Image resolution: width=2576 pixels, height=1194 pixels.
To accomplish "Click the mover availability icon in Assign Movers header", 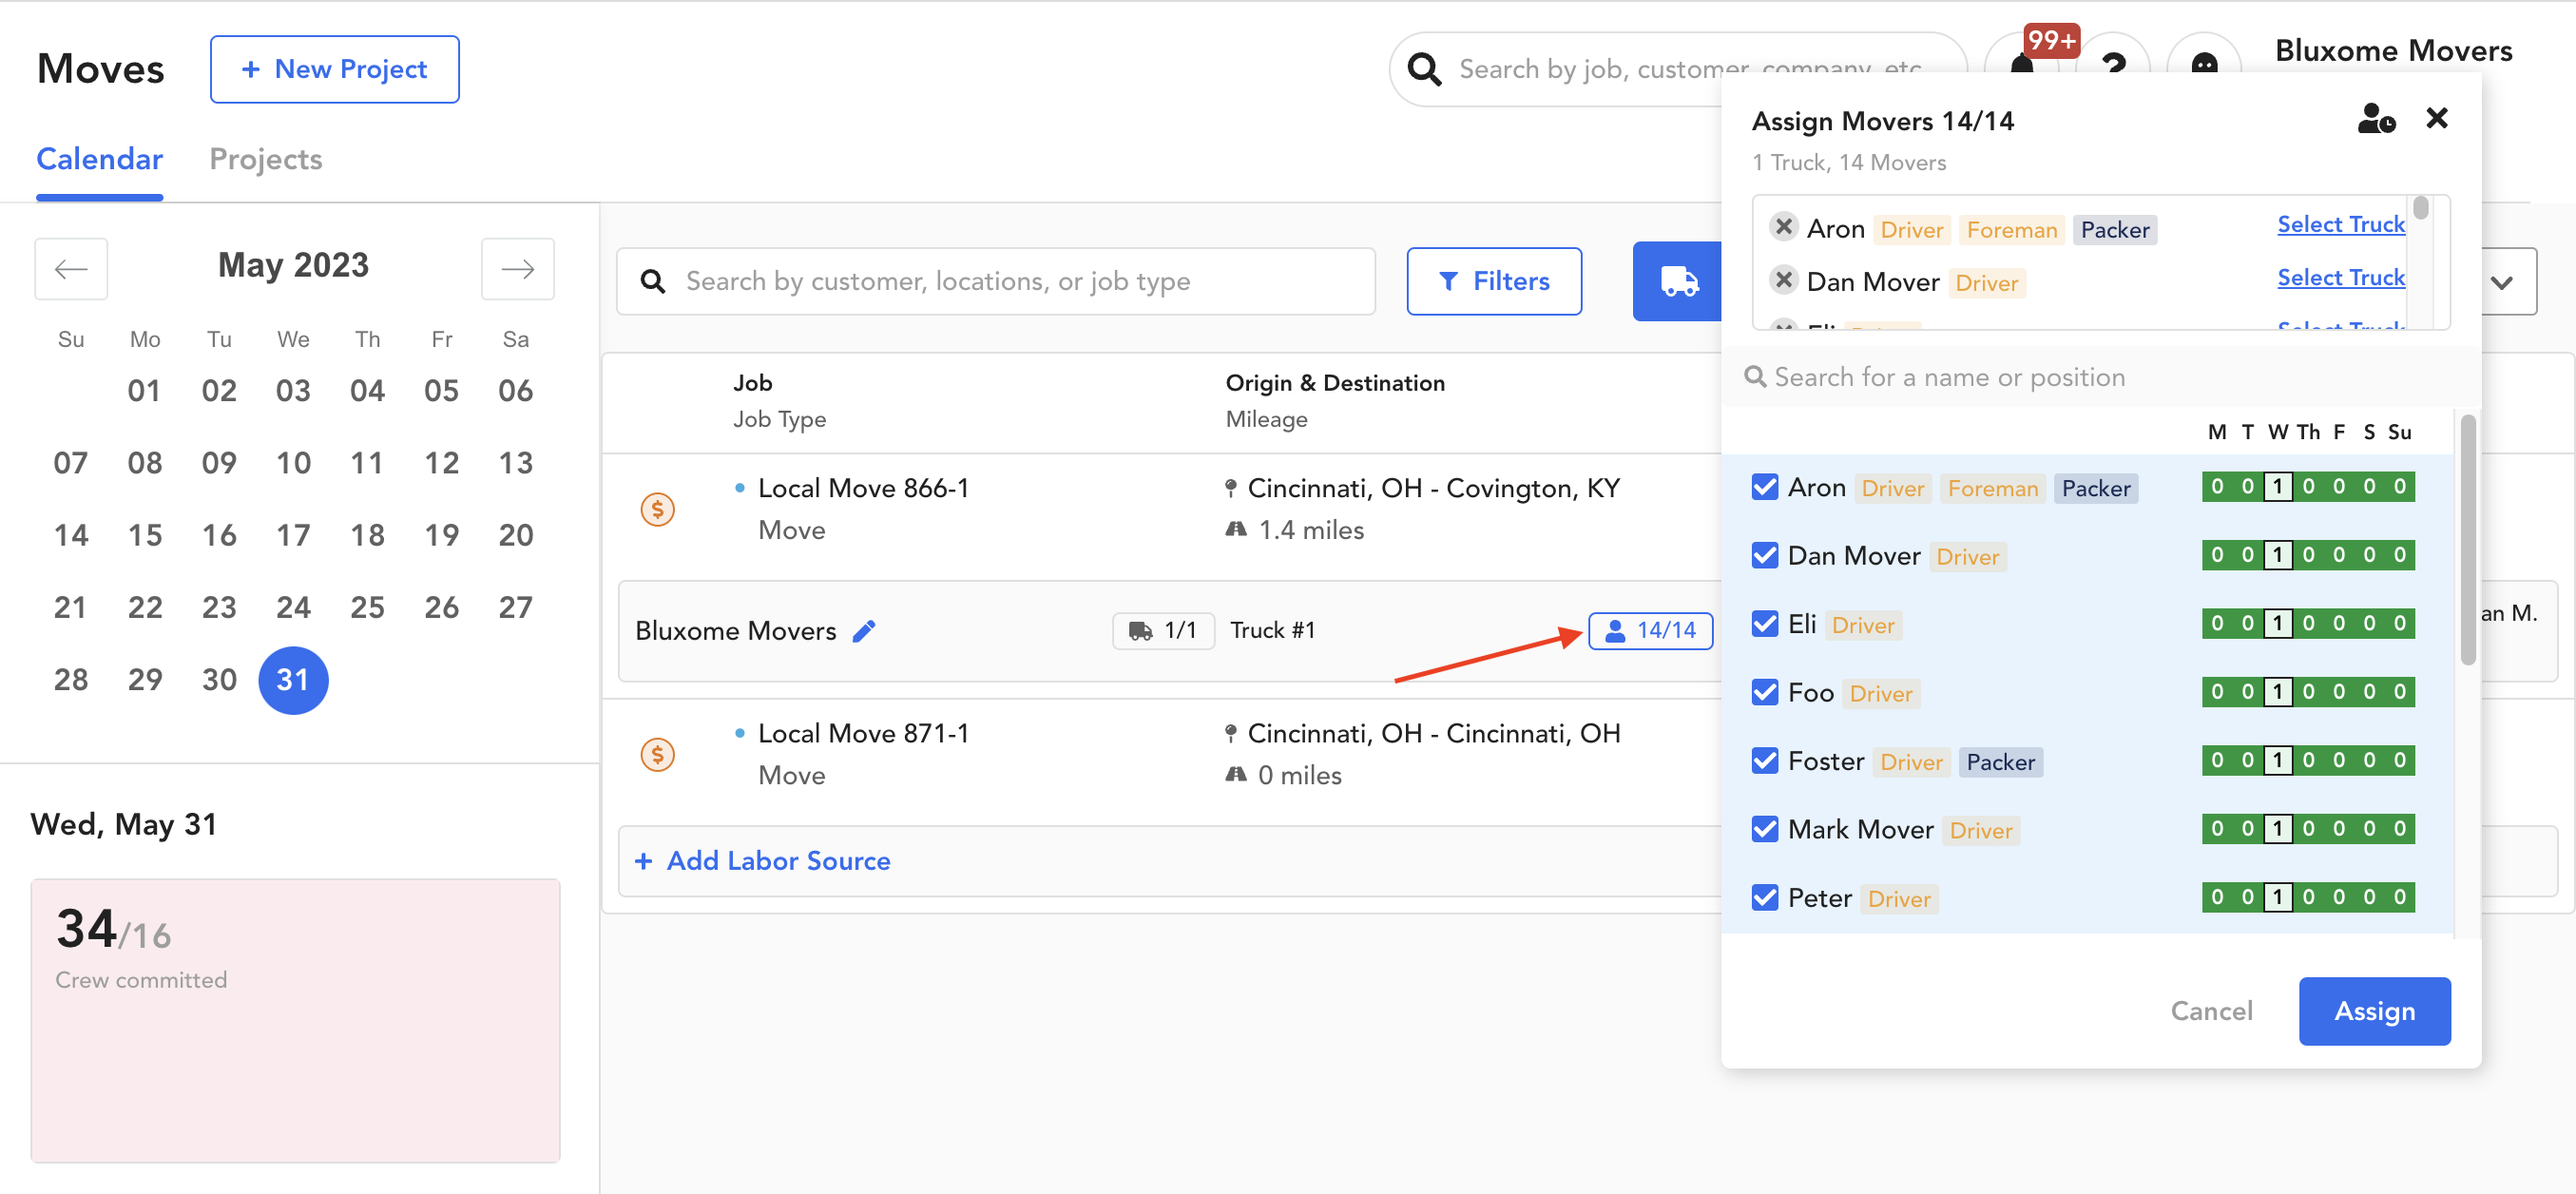I will (2375, 119).
